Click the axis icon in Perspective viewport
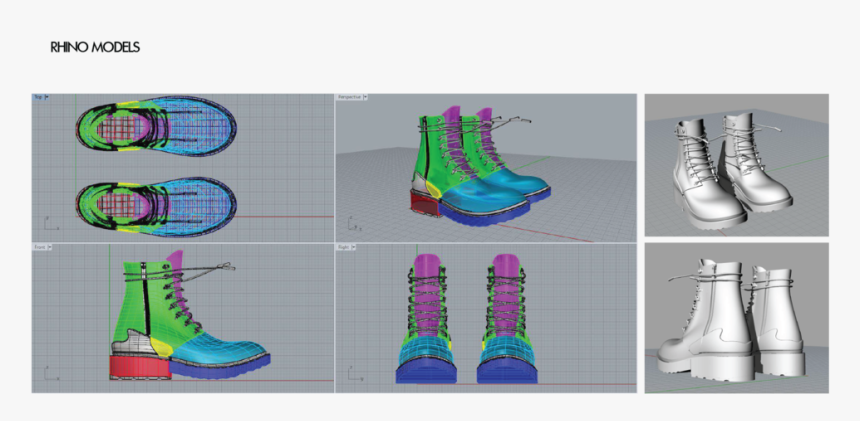This screenshot has width=860, height=421. pyautogui.click(x=354, y=224)
